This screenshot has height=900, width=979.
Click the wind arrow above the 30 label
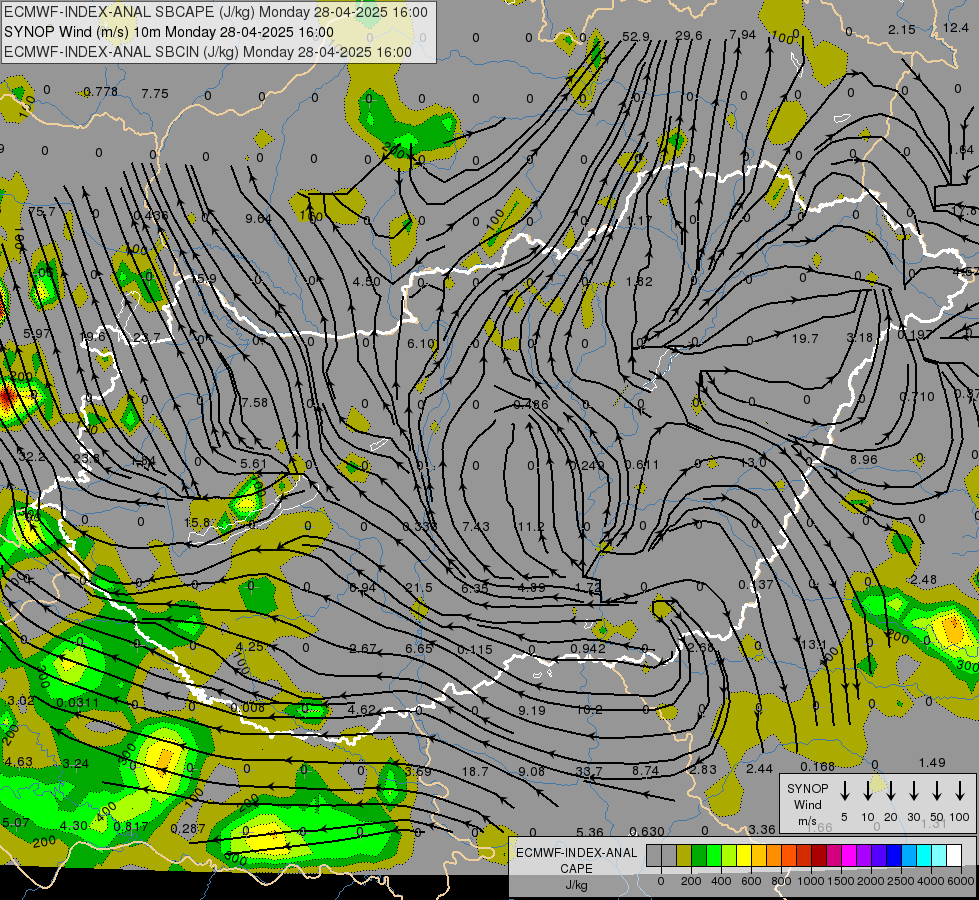914,791
